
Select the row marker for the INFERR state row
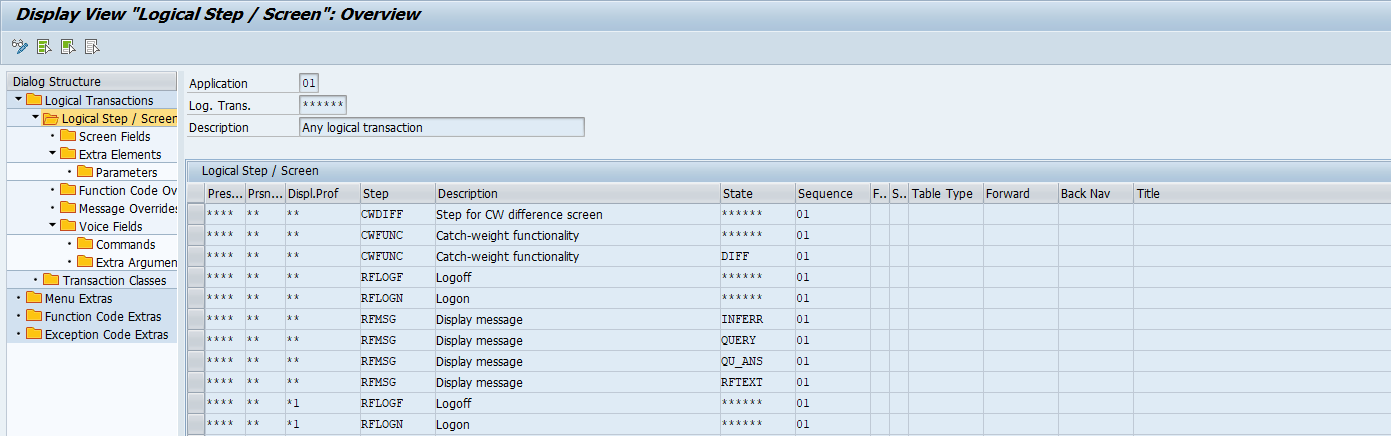[195, 320]
